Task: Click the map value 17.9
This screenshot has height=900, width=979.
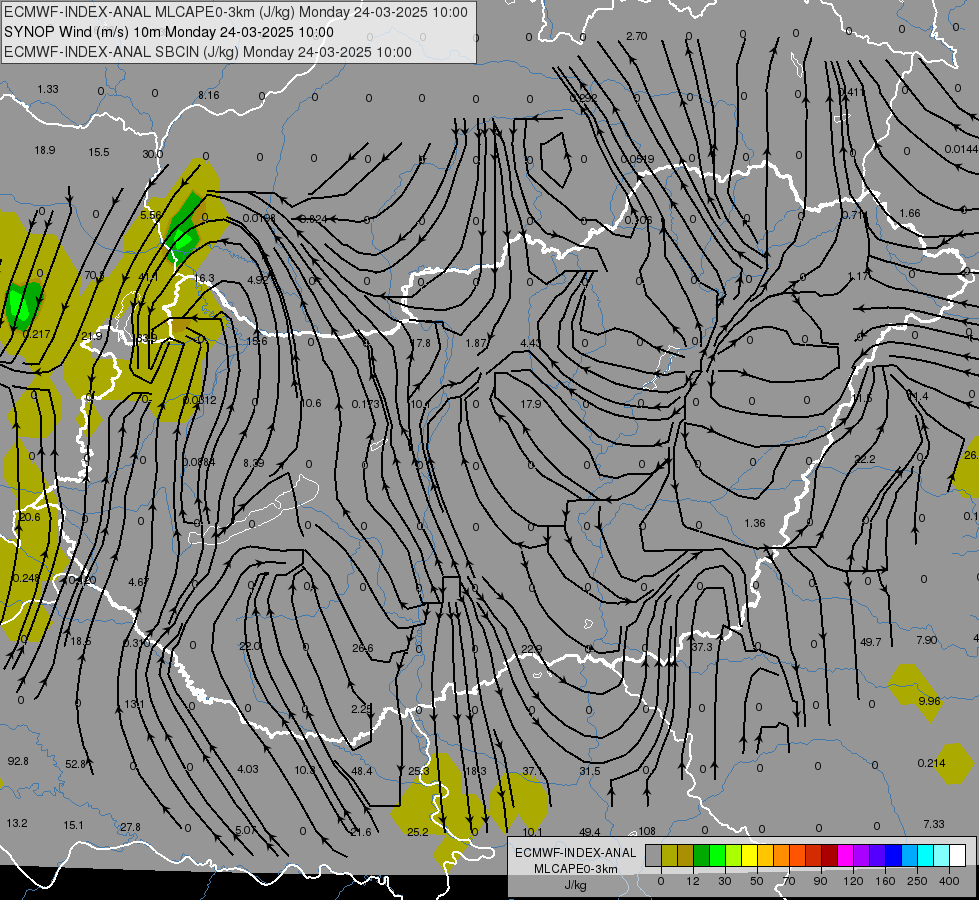Action: coord(531,404)
